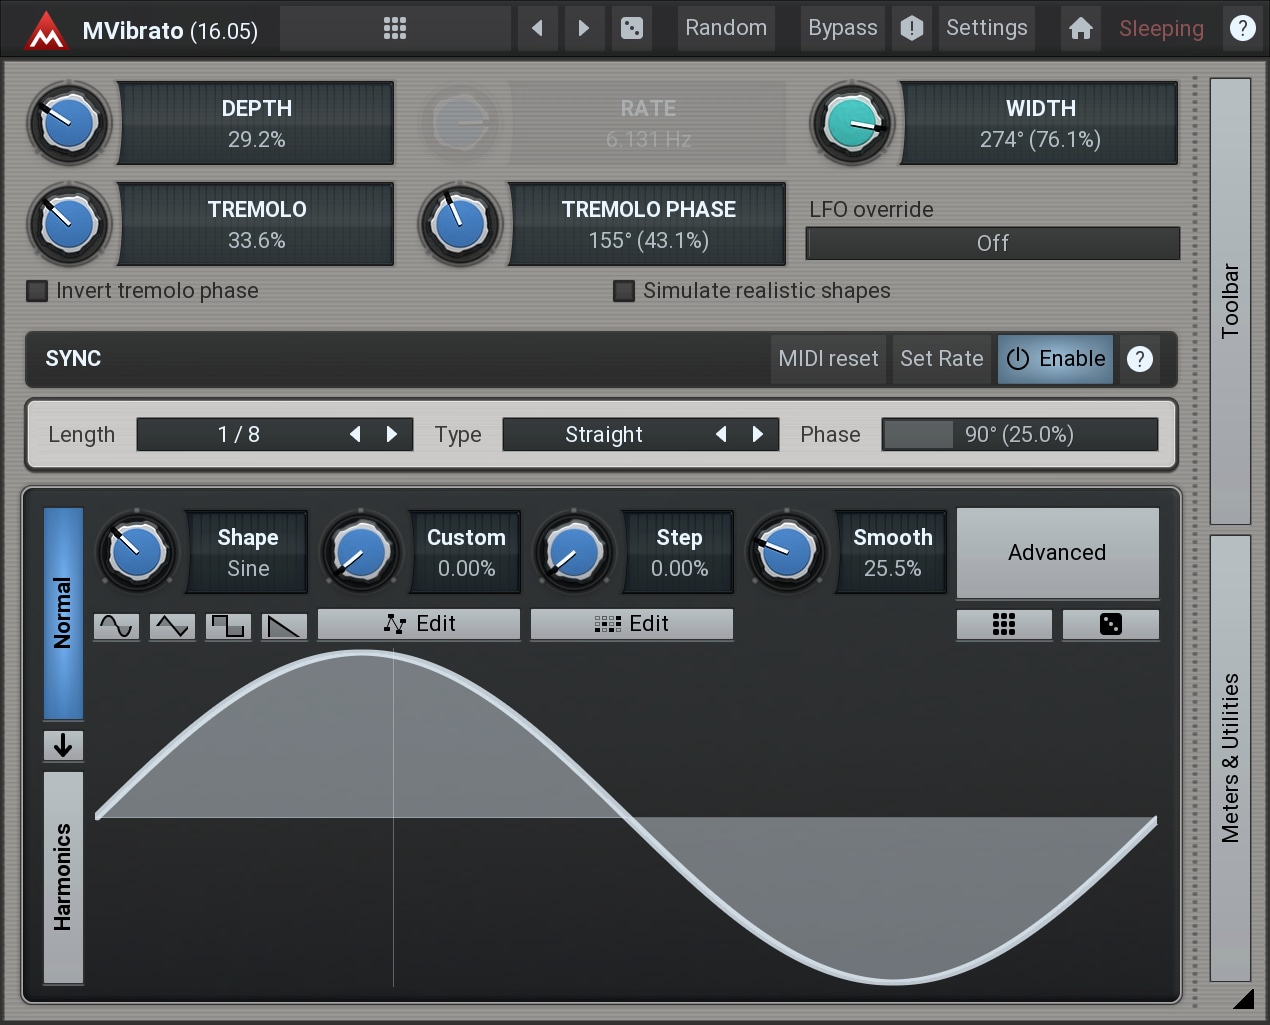Click the TREMOLO PHASE knob
Viewport: 1270px width, 1025px height.
coord(460,224)
